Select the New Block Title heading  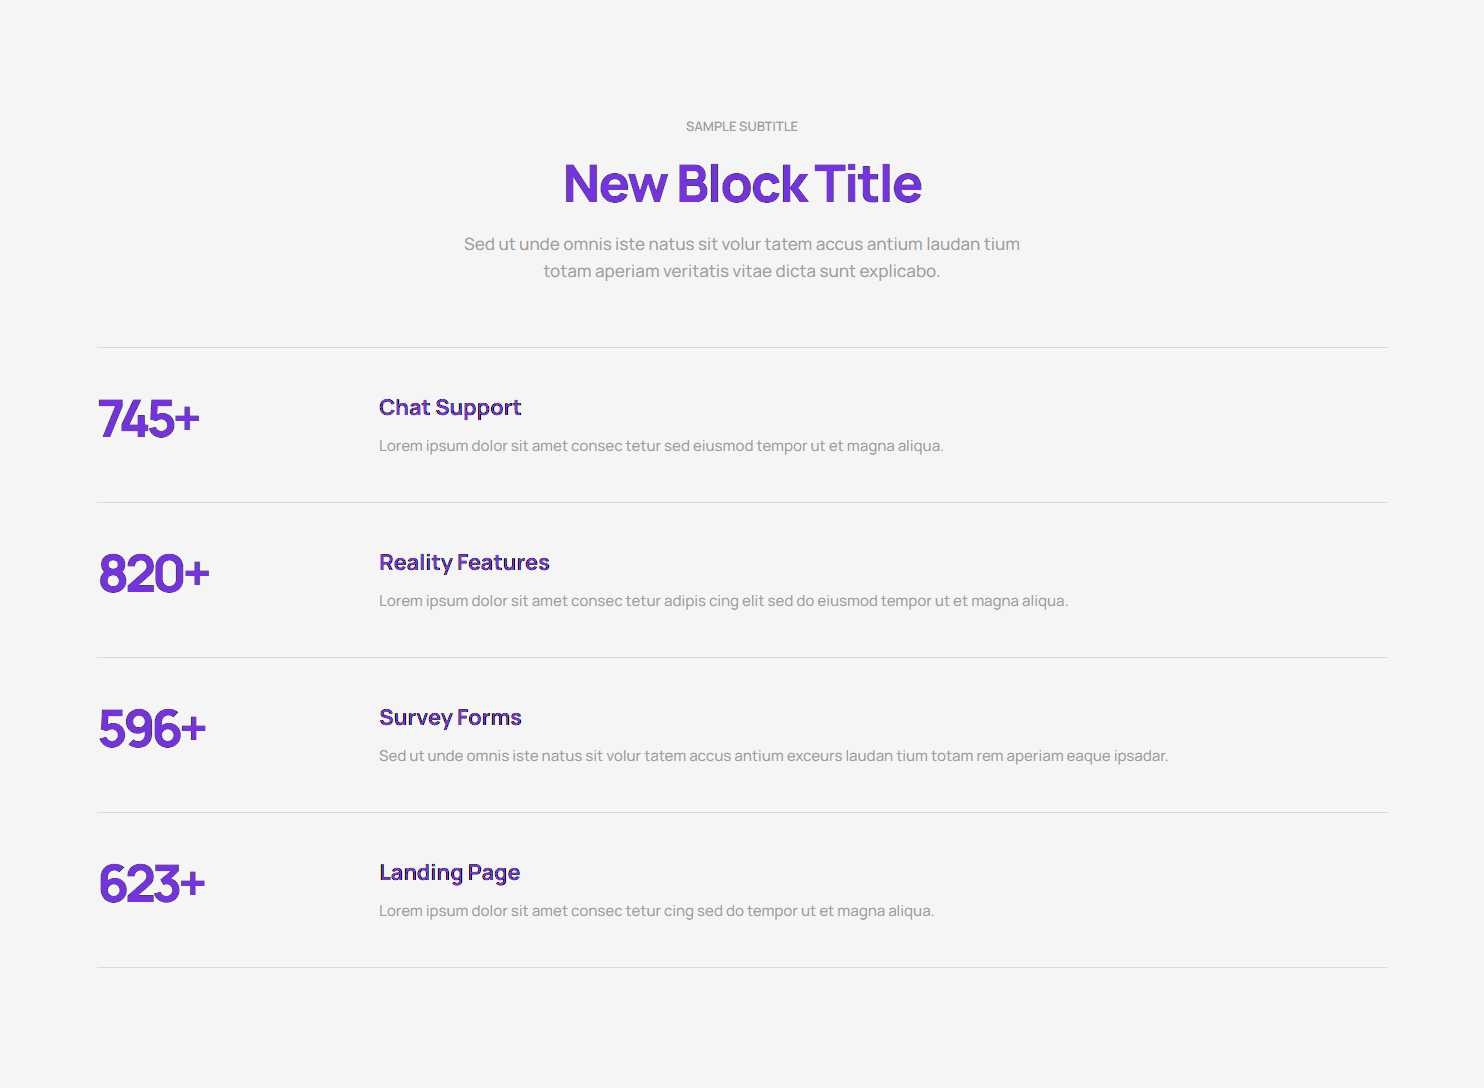pos(742,184)
